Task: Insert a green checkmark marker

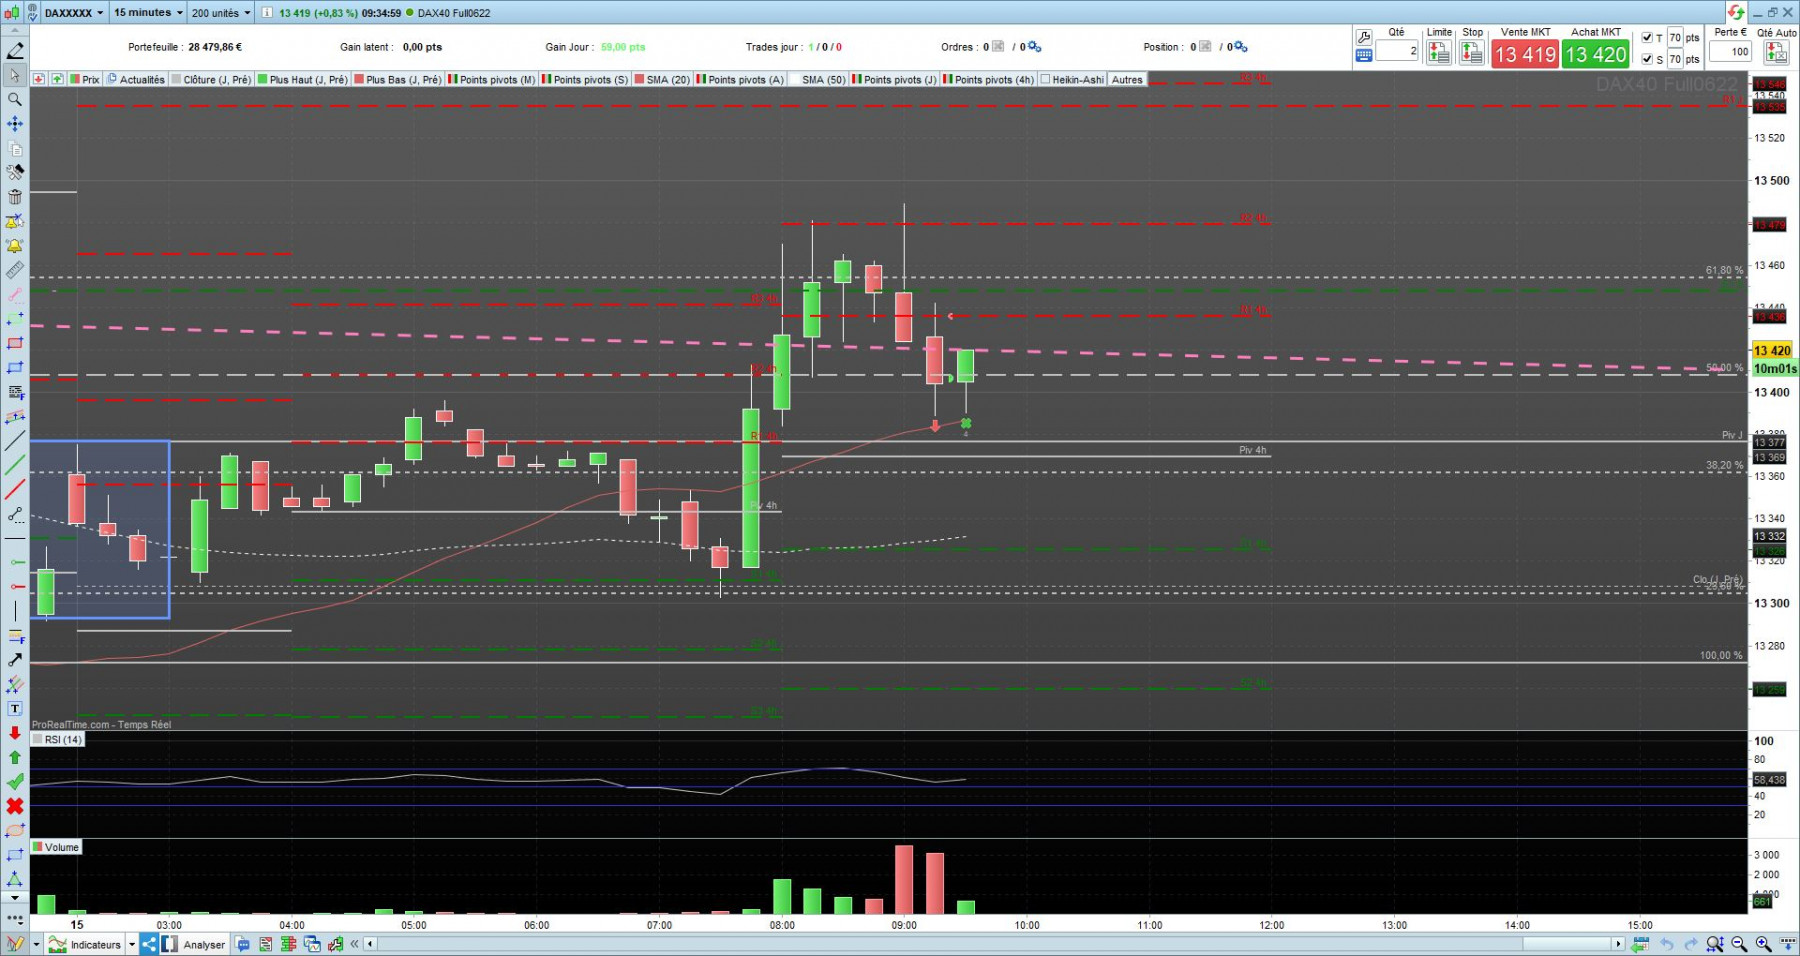Action: point(15,782)
